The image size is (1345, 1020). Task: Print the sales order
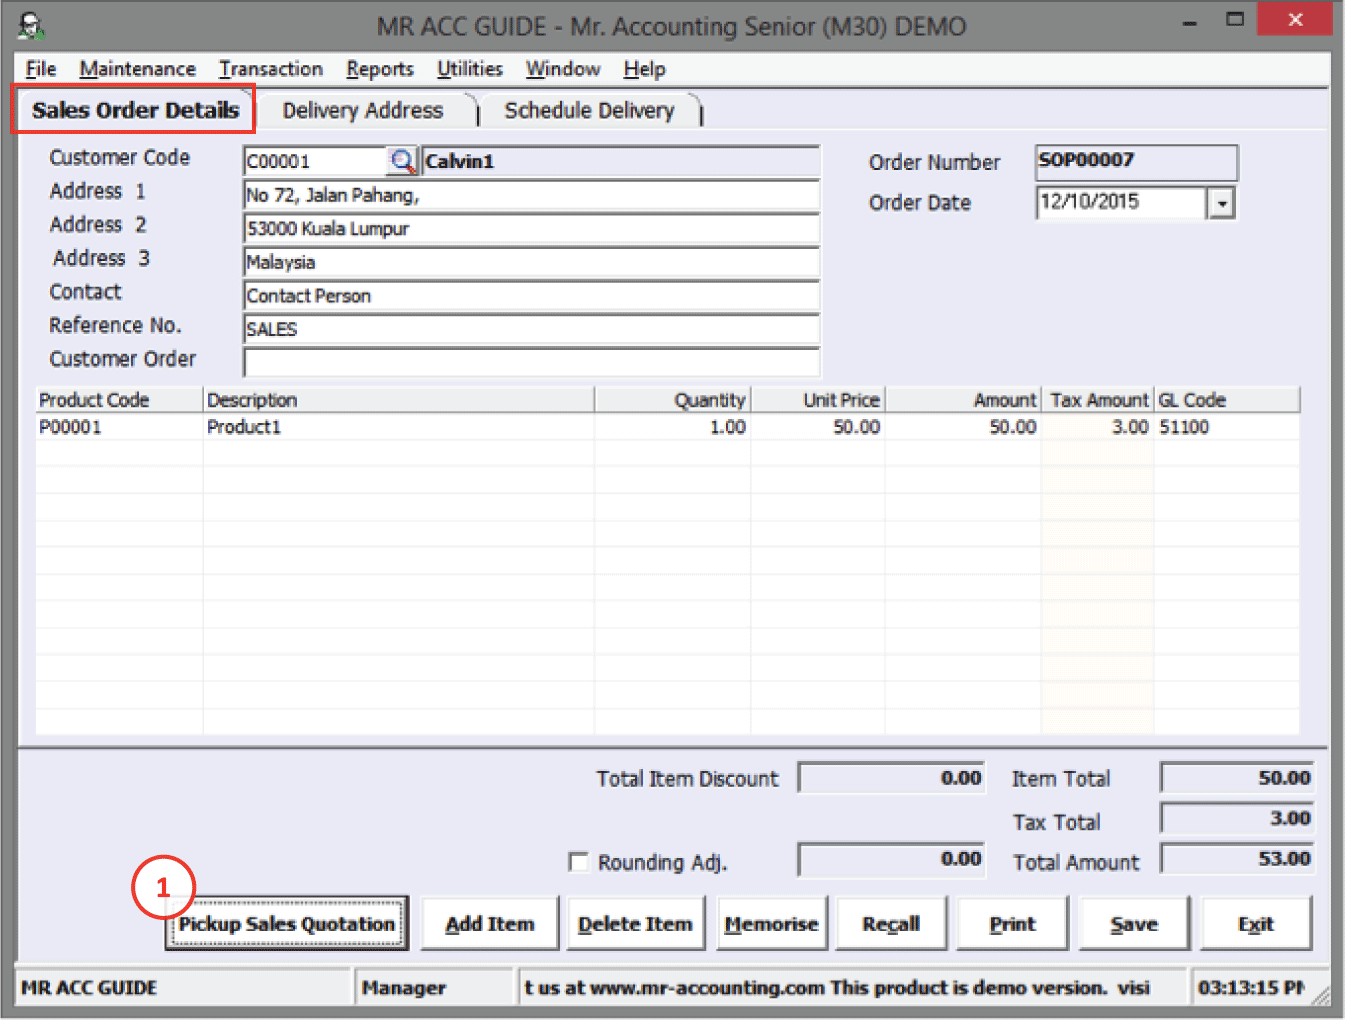click(x=1013, y=924)
